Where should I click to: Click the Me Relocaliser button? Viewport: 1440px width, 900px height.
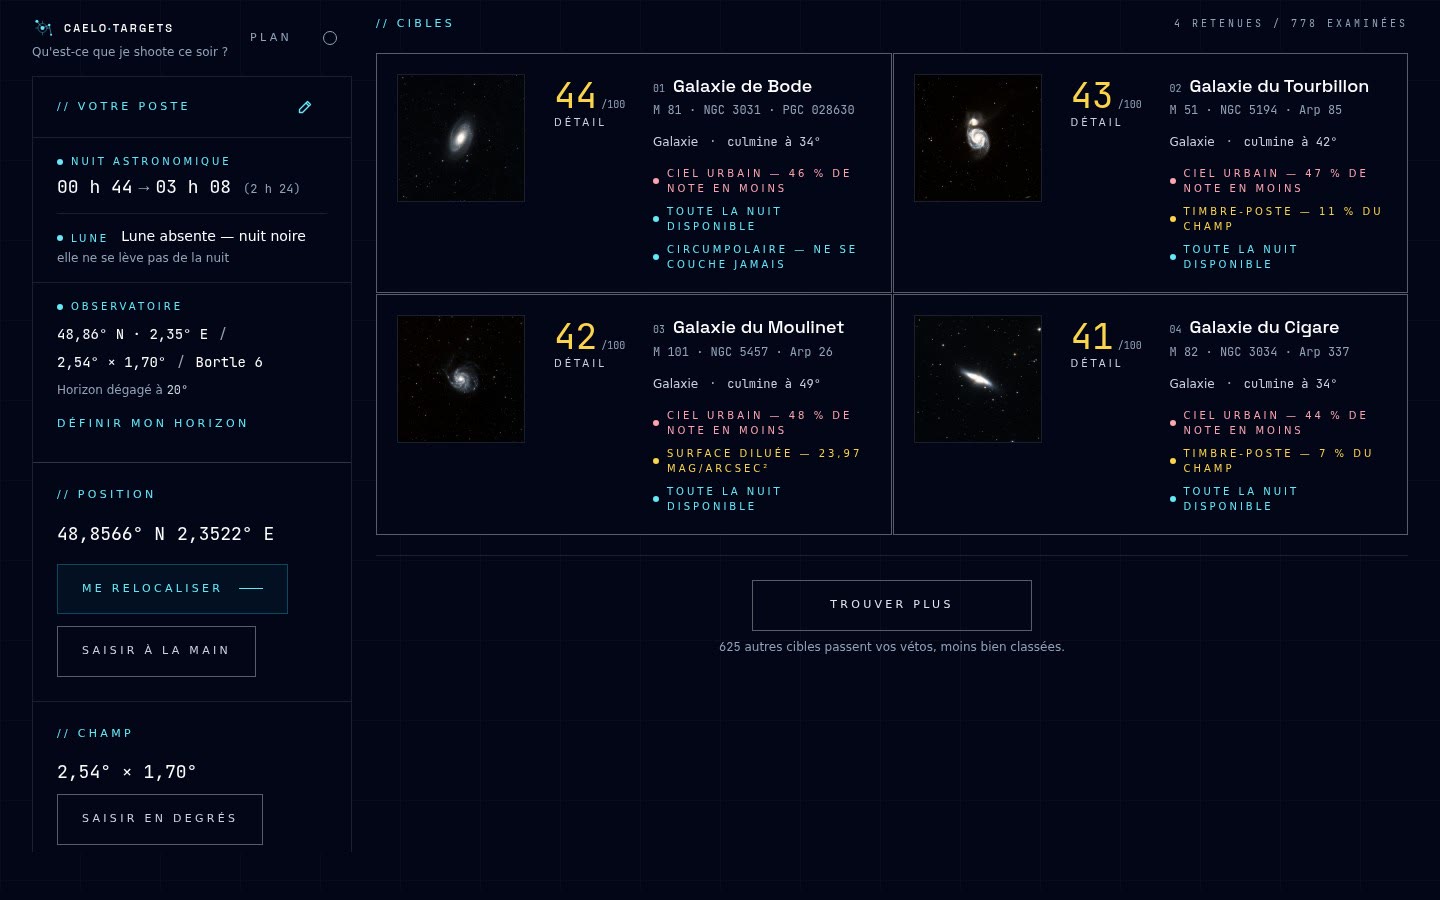click(x=172, y=589)
